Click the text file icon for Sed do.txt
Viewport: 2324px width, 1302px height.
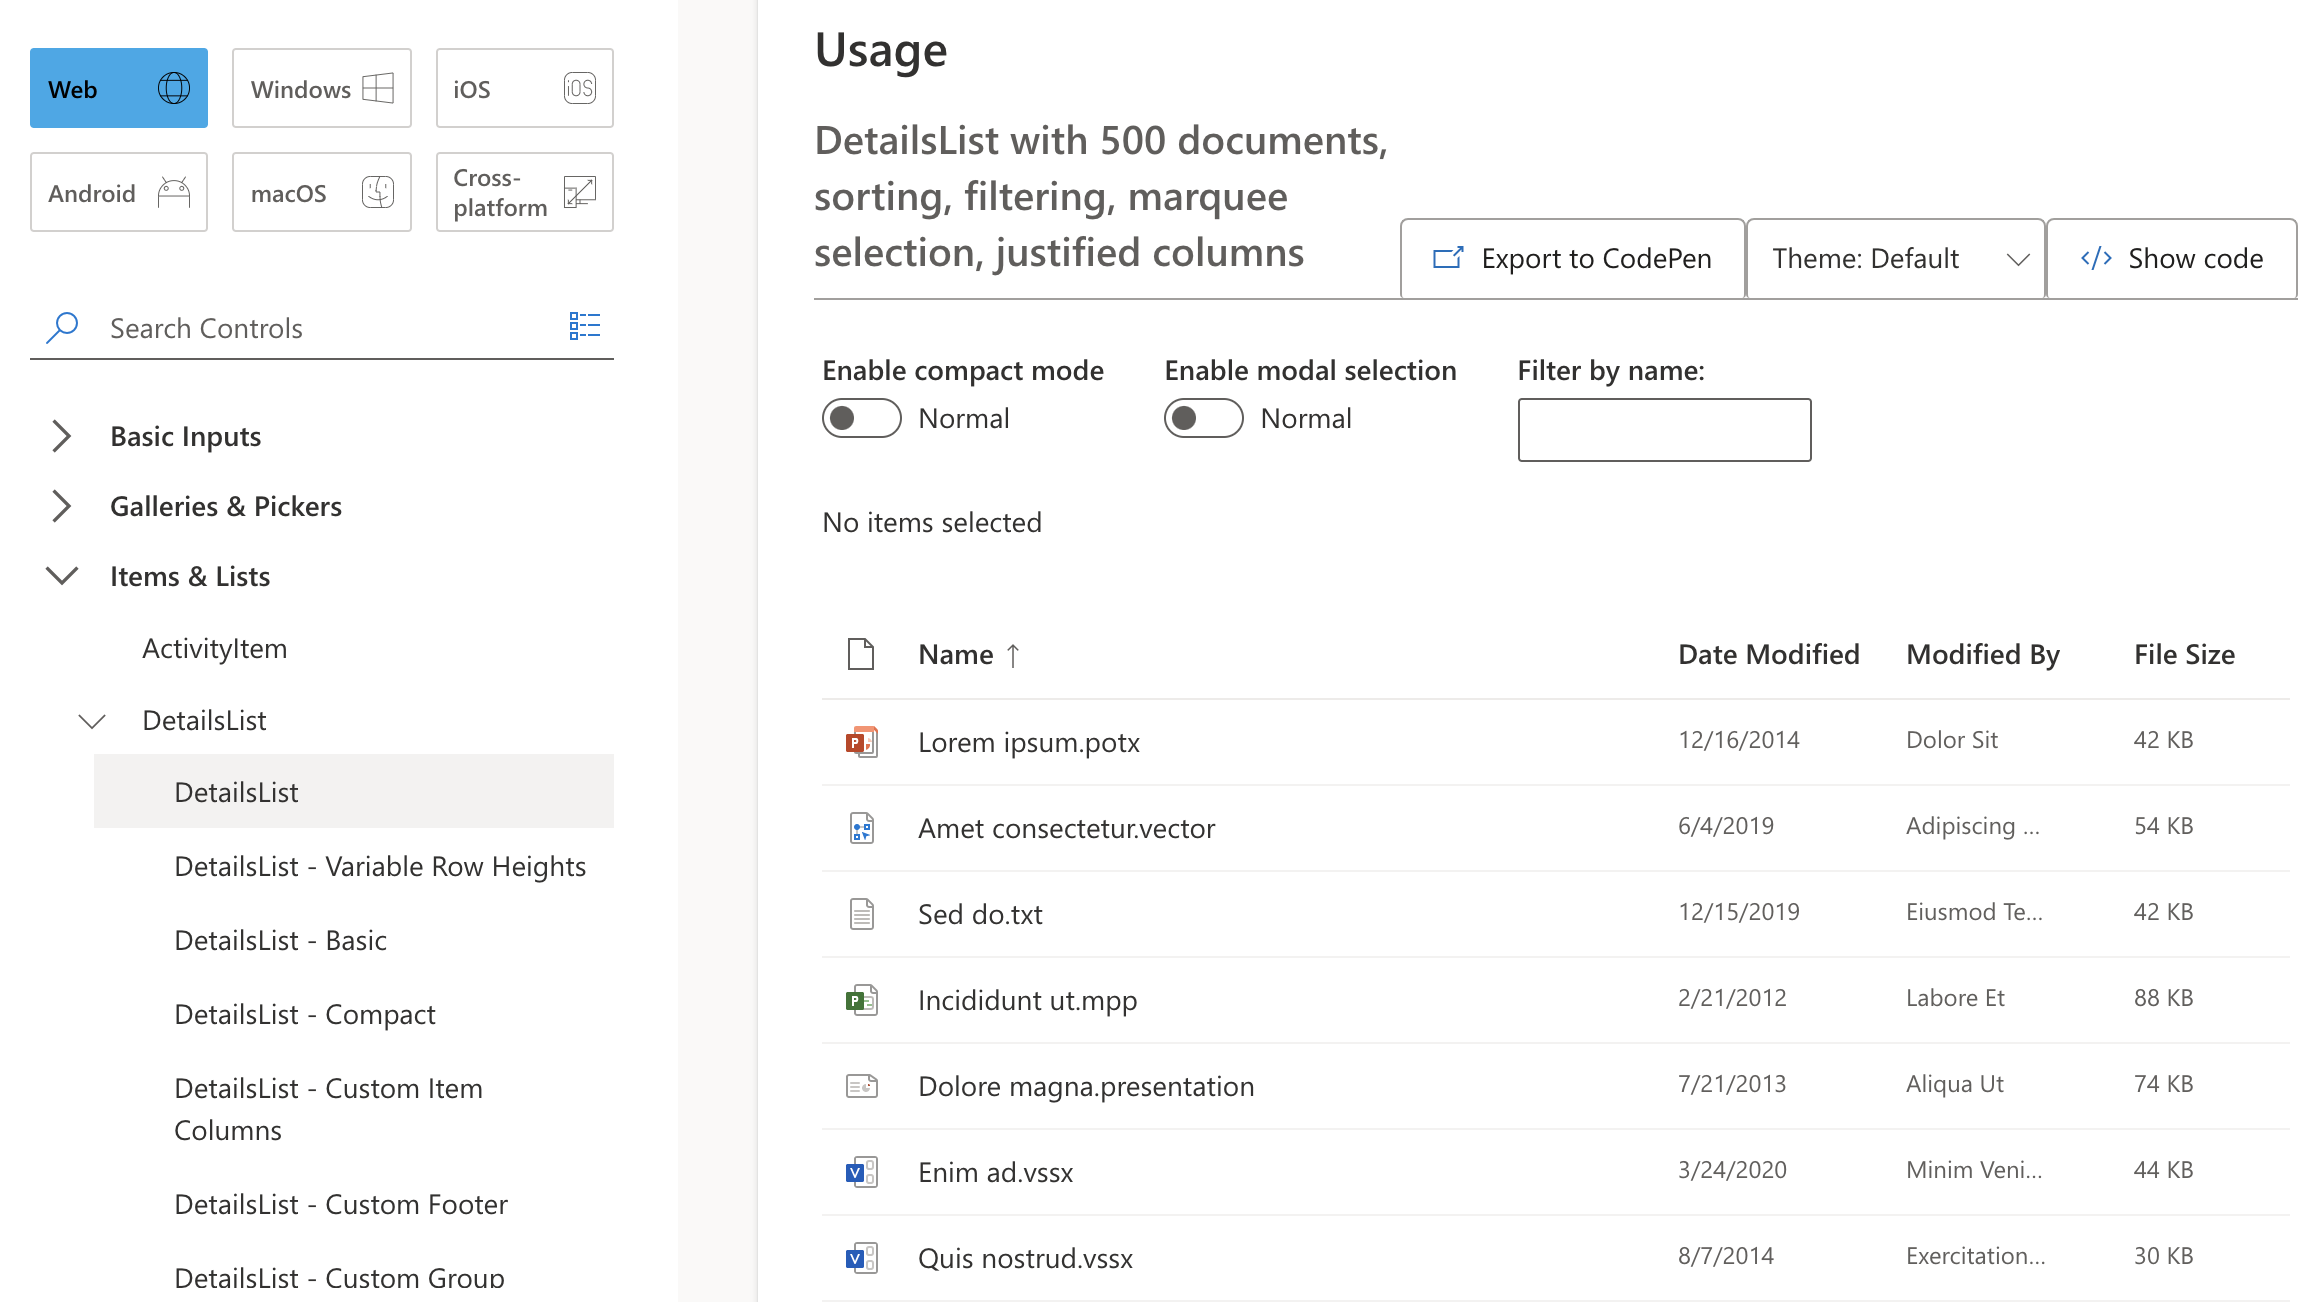861,914
